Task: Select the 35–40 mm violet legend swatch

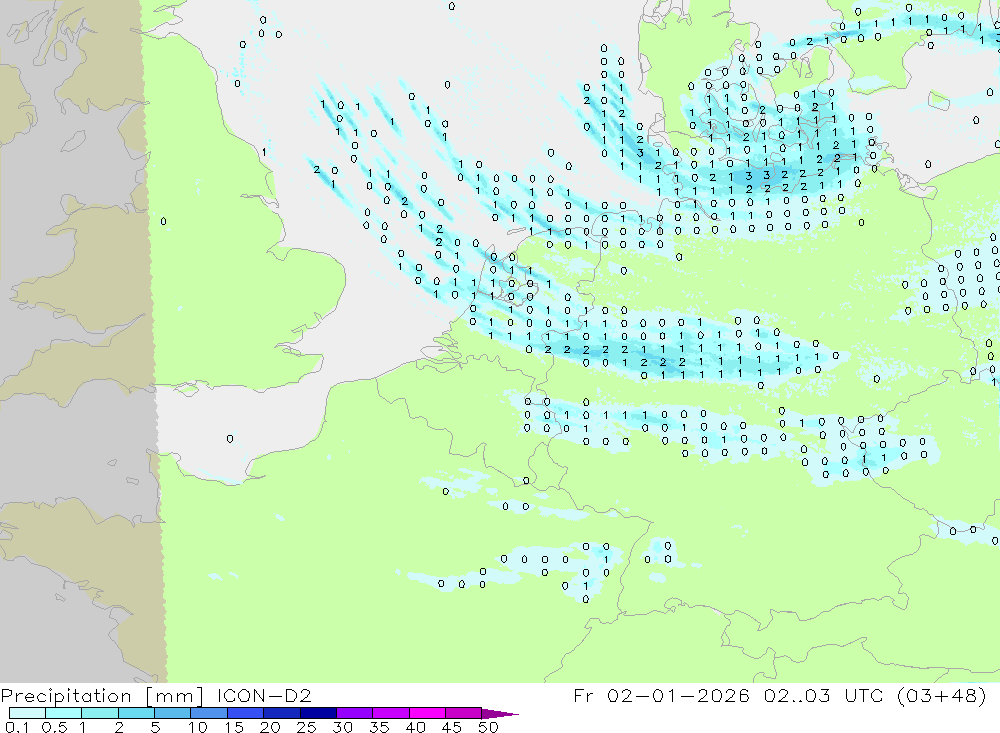Action: tap(390, 713)
